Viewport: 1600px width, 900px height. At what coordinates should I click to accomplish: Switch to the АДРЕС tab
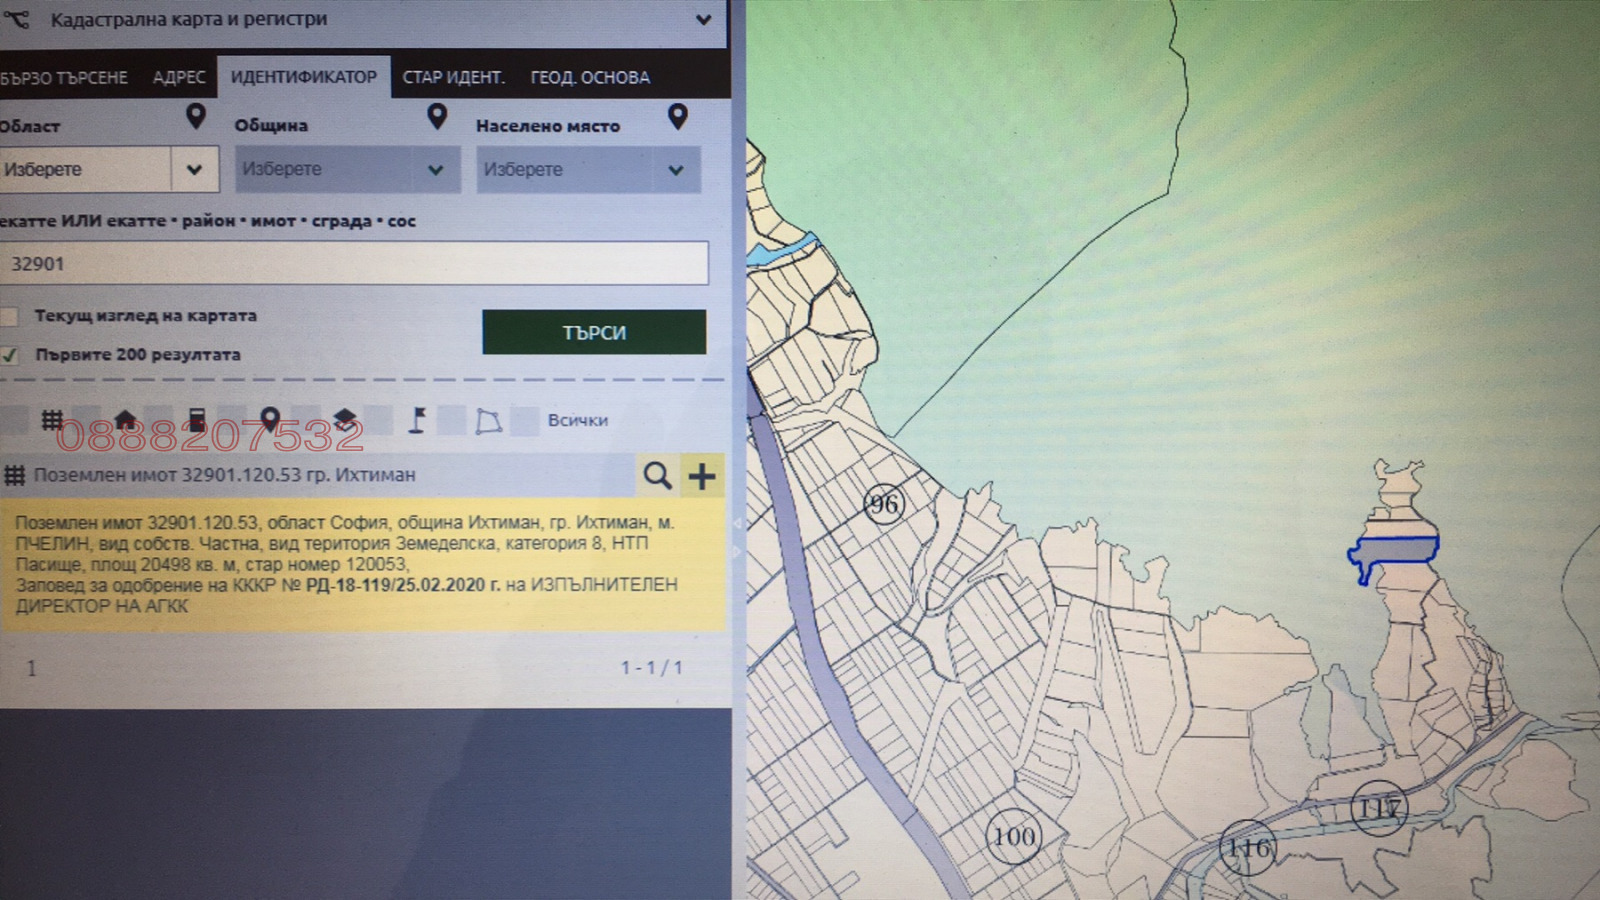pos(179,78)
